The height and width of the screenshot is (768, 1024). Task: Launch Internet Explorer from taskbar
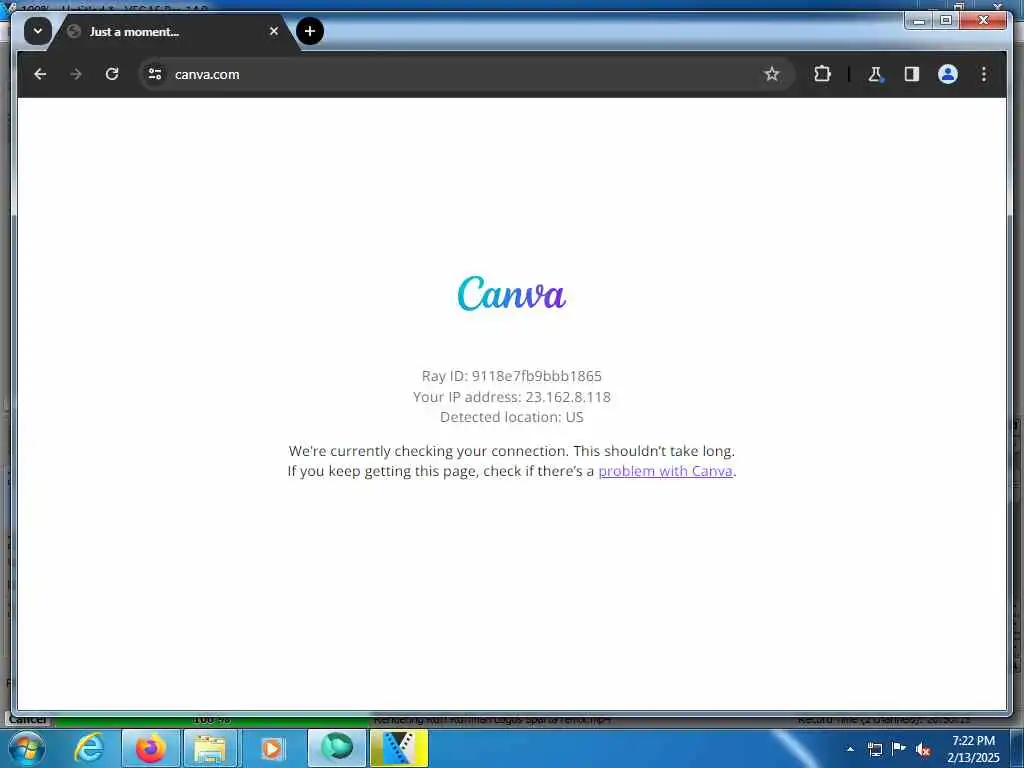pos(89,748)
